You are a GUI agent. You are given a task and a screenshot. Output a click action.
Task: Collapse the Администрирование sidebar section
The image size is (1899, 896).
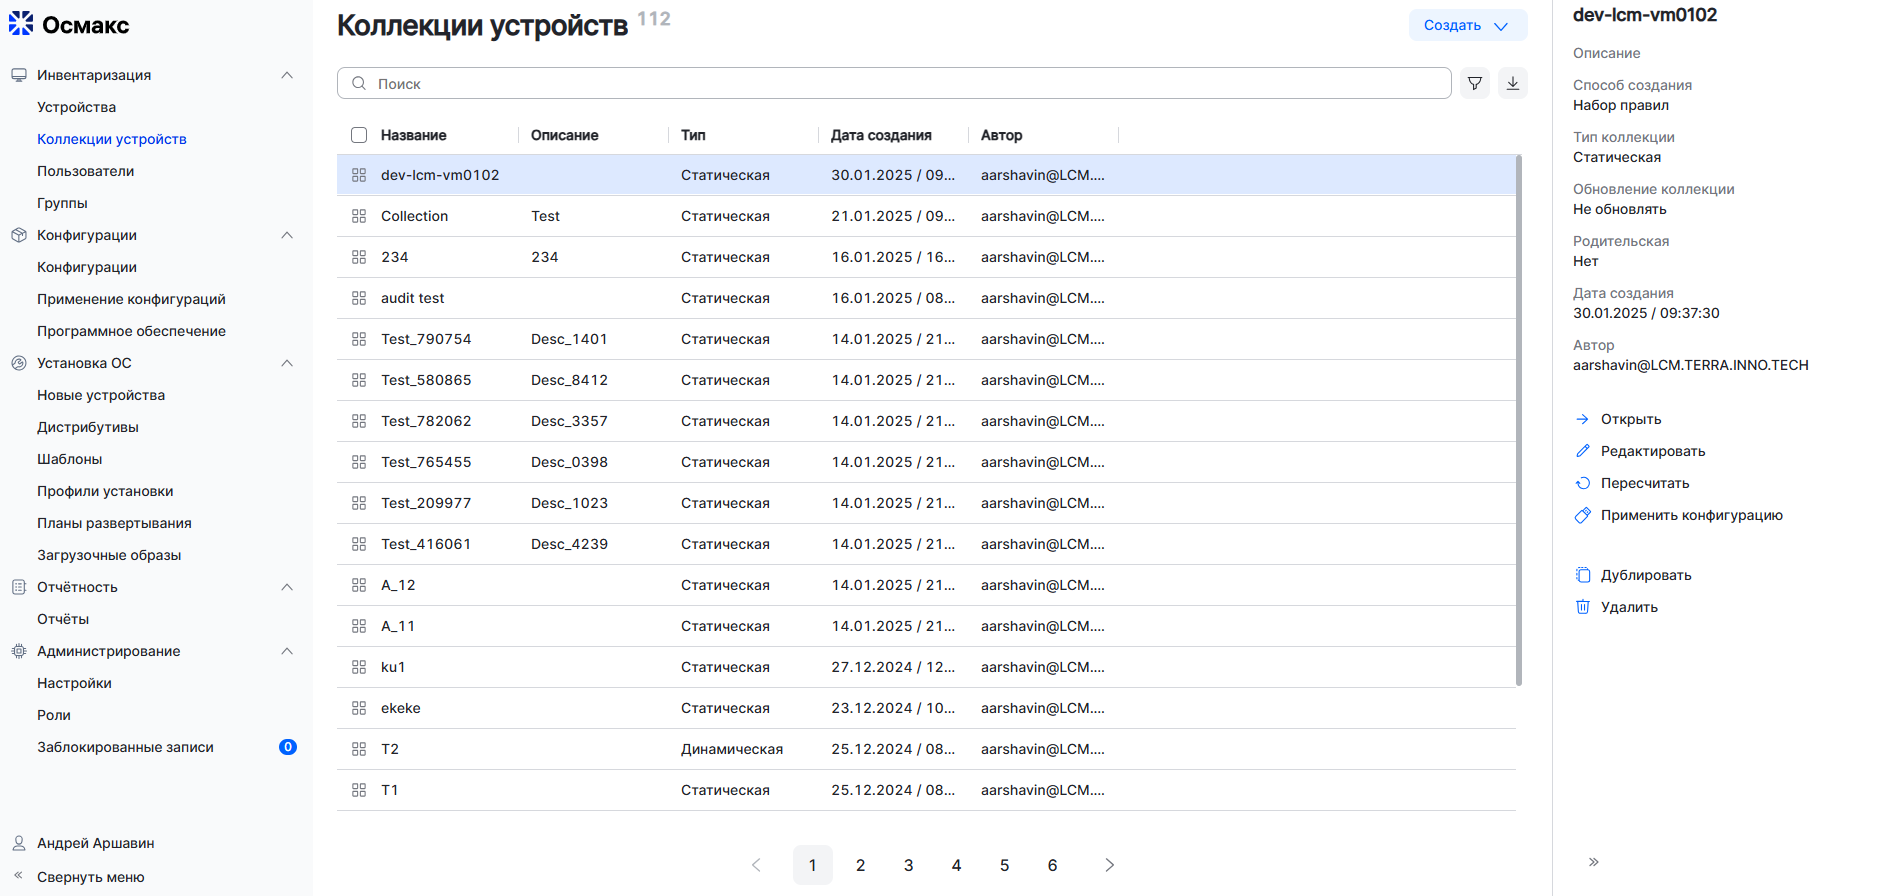(287, 651)
